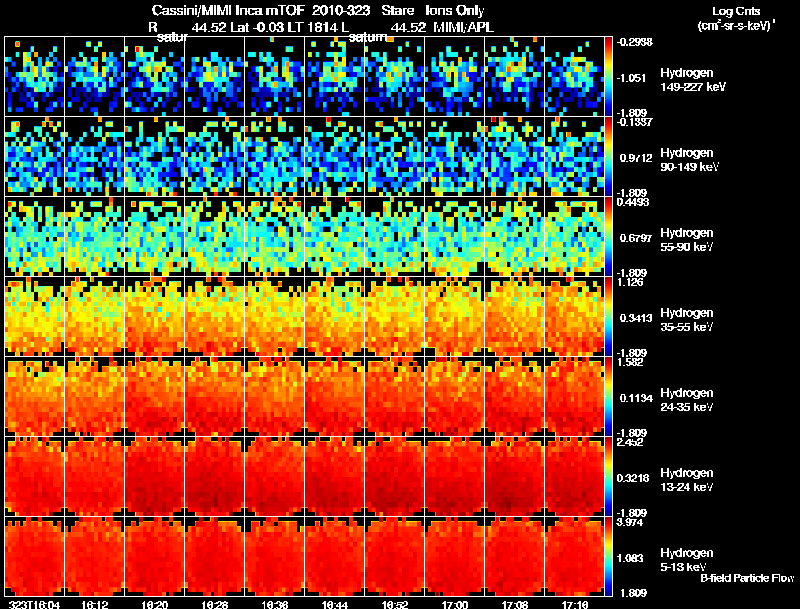Click the '16:44' time axis label
Image resolution: width=800 pixels, height=609 pixels.
(335, 604)
